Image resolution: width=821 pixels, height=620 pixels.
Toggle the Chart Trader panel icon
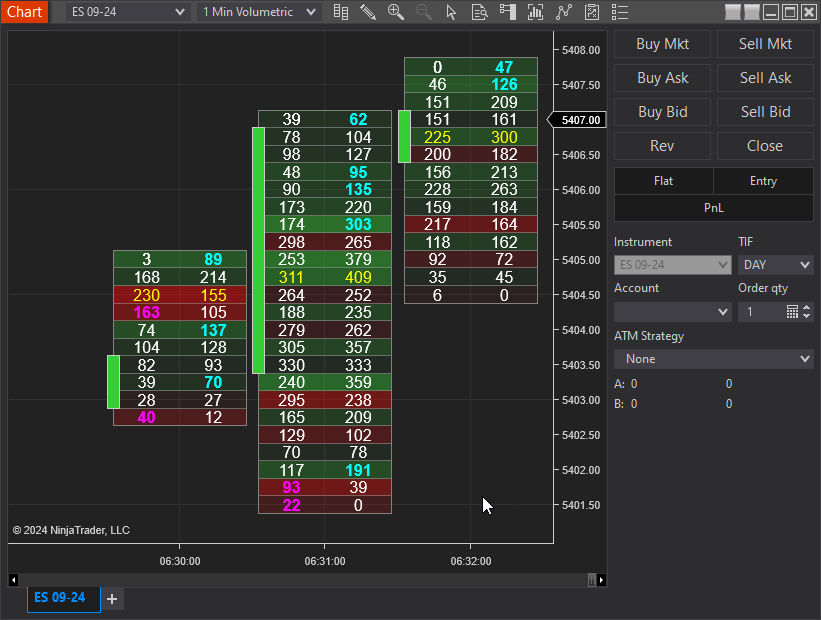[x=507, y=12]
